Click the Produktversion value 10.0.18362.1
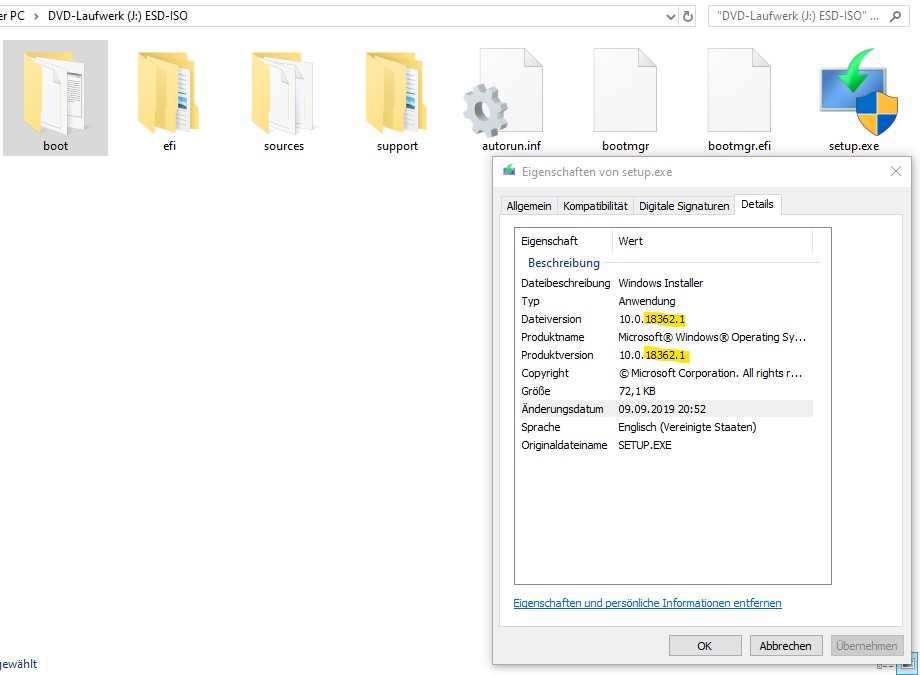Image resolution: width=920 pixels, height=675 pixels. click(652, 355)
